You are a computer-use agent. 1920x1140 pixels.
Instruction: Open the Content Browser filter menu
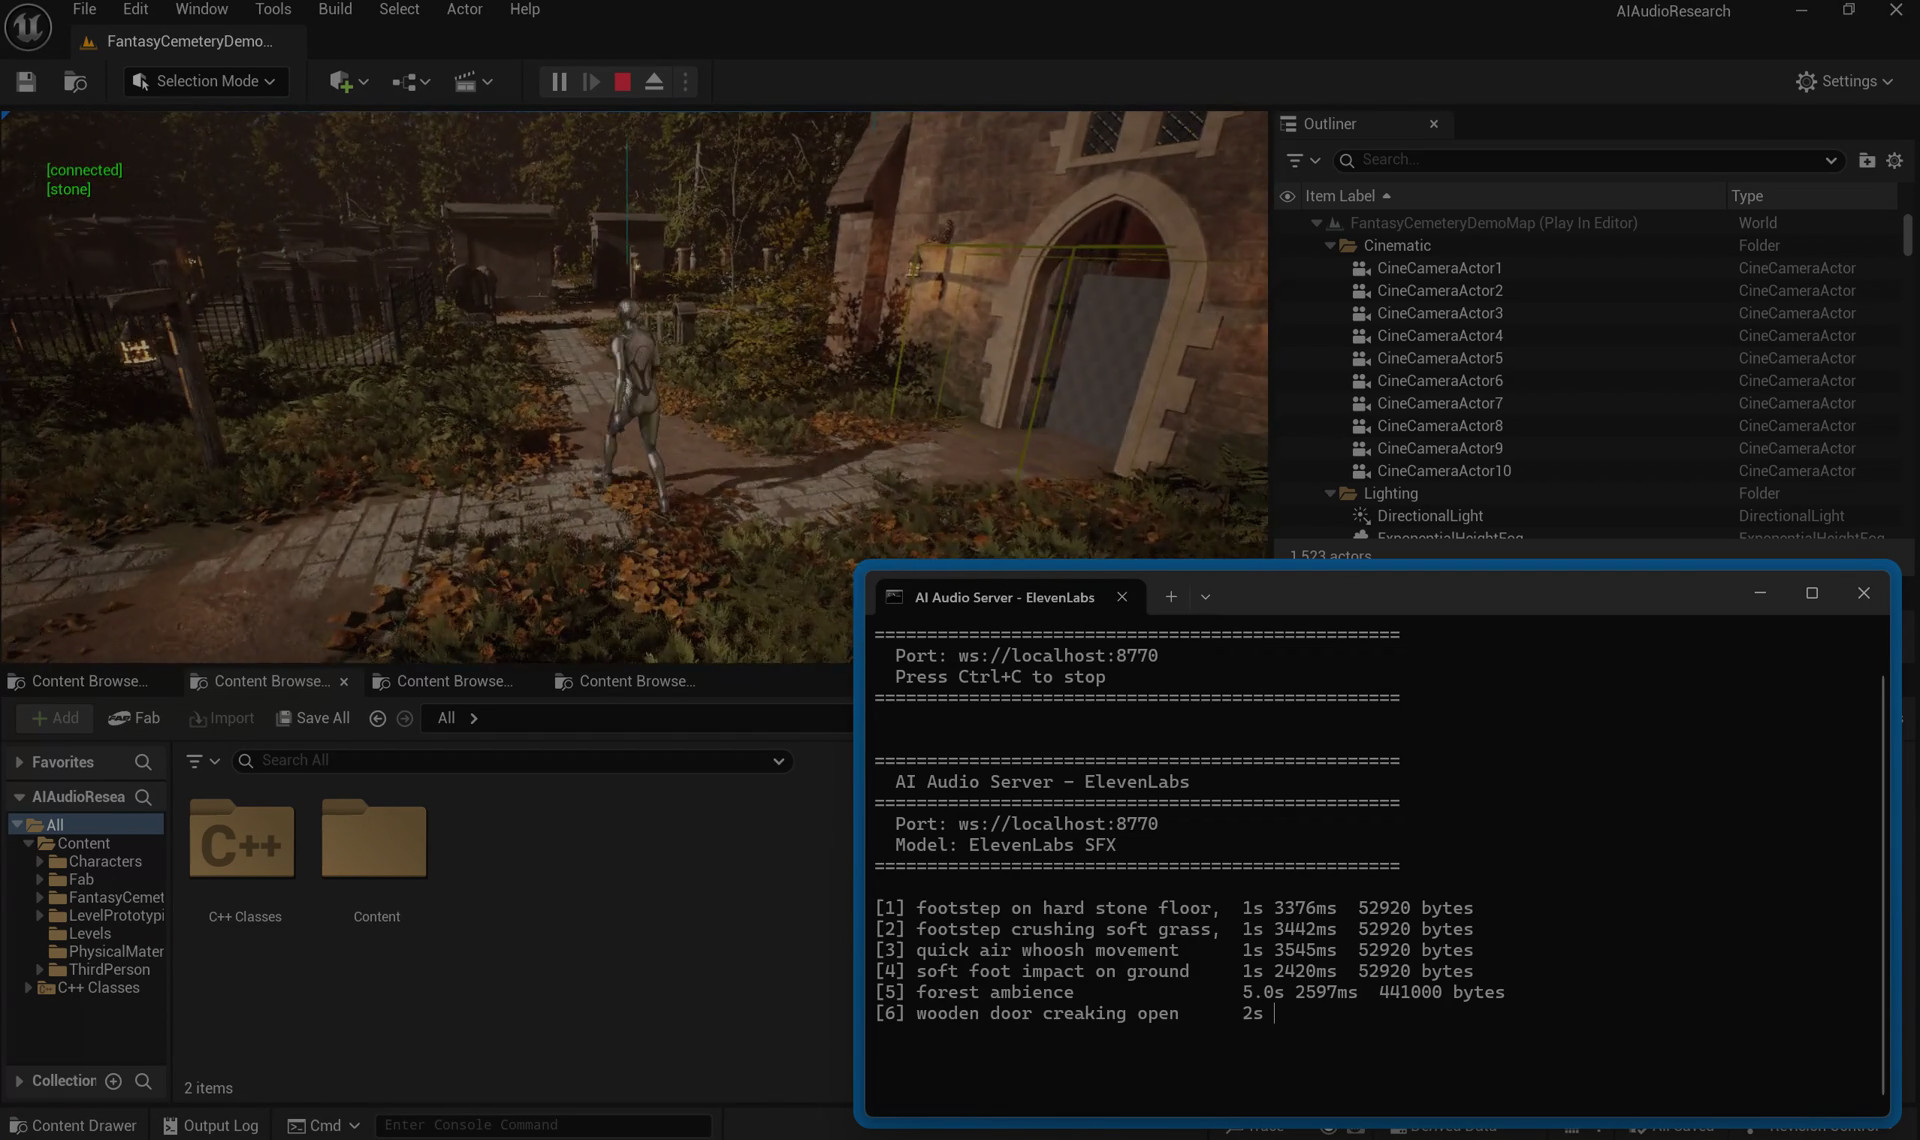203,761
